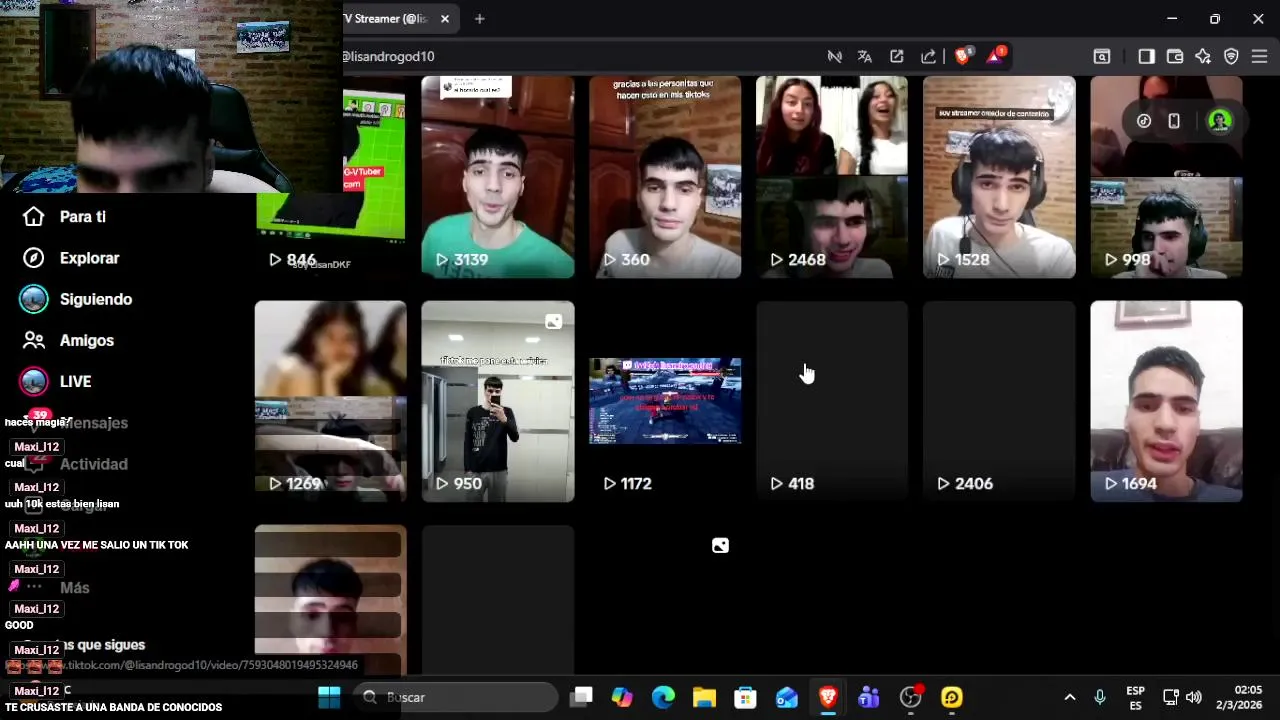The height and width of the screenshot is (720, 1280).
Task: Open Brave Shields lion icon
Action: tap(963, 57)
